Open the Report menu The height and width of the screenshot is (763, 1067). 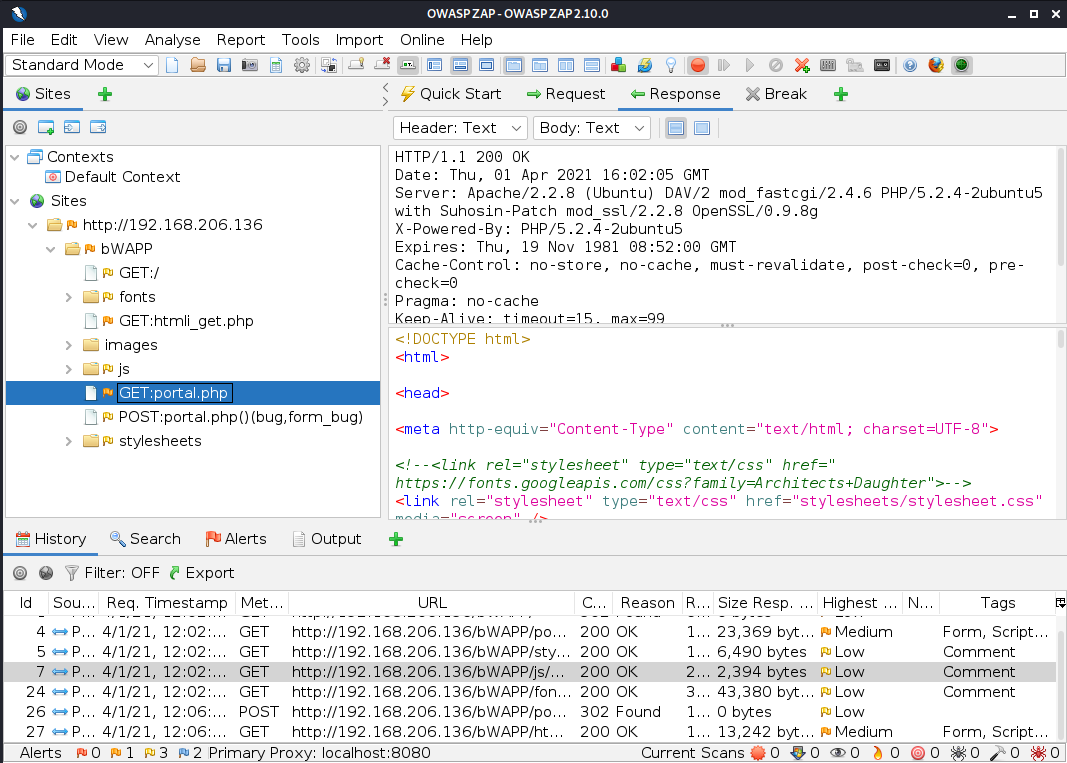(241, 40)
